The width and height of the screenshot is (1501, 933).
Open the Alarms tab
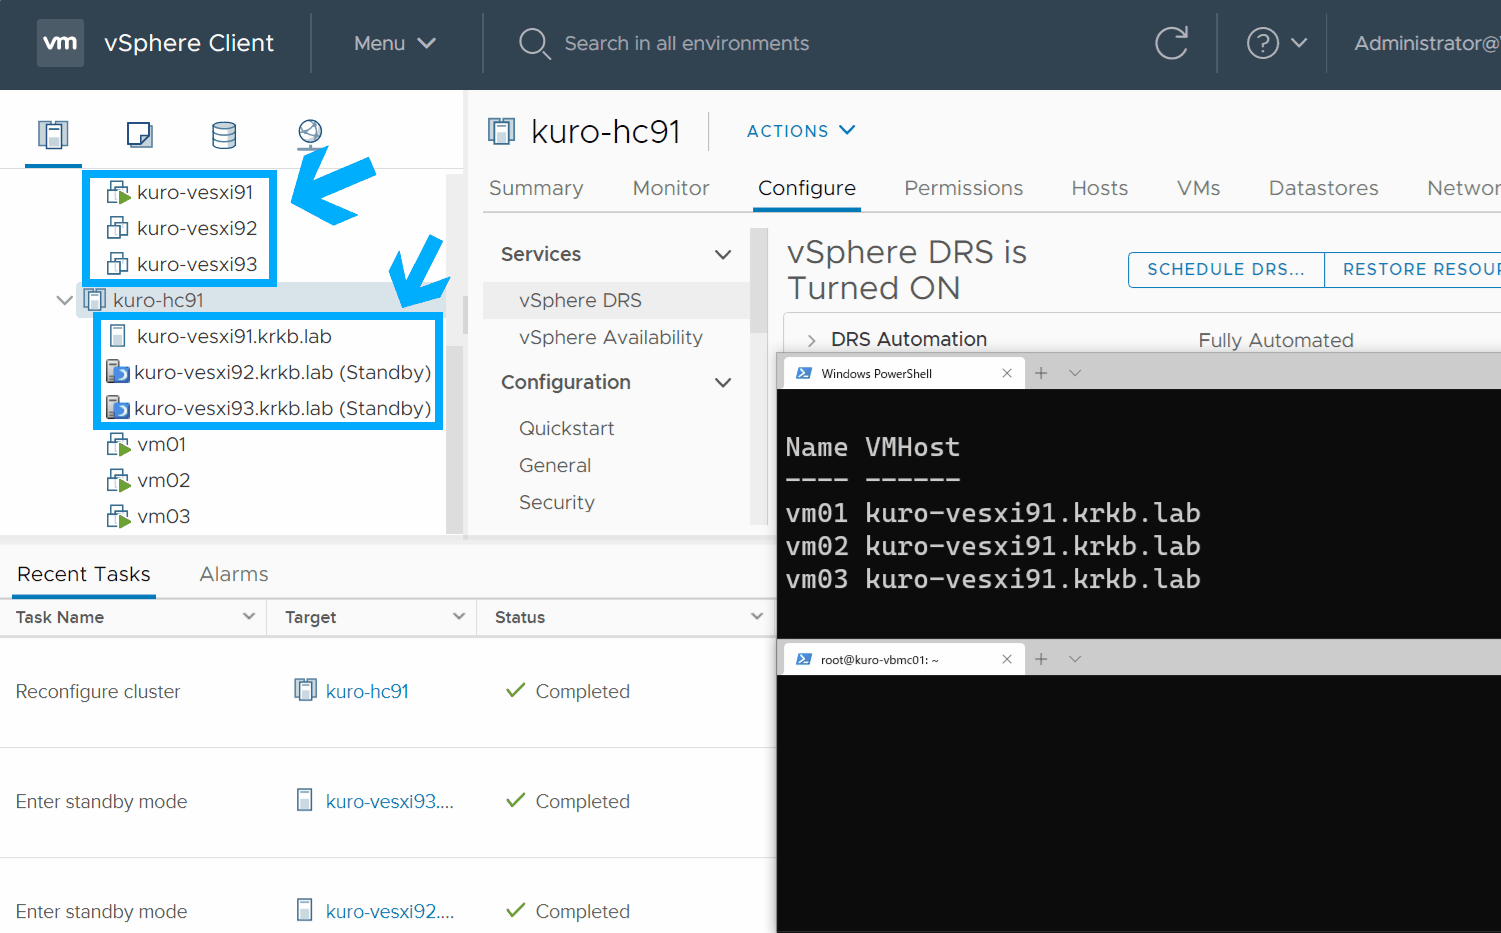pos(234,574)
